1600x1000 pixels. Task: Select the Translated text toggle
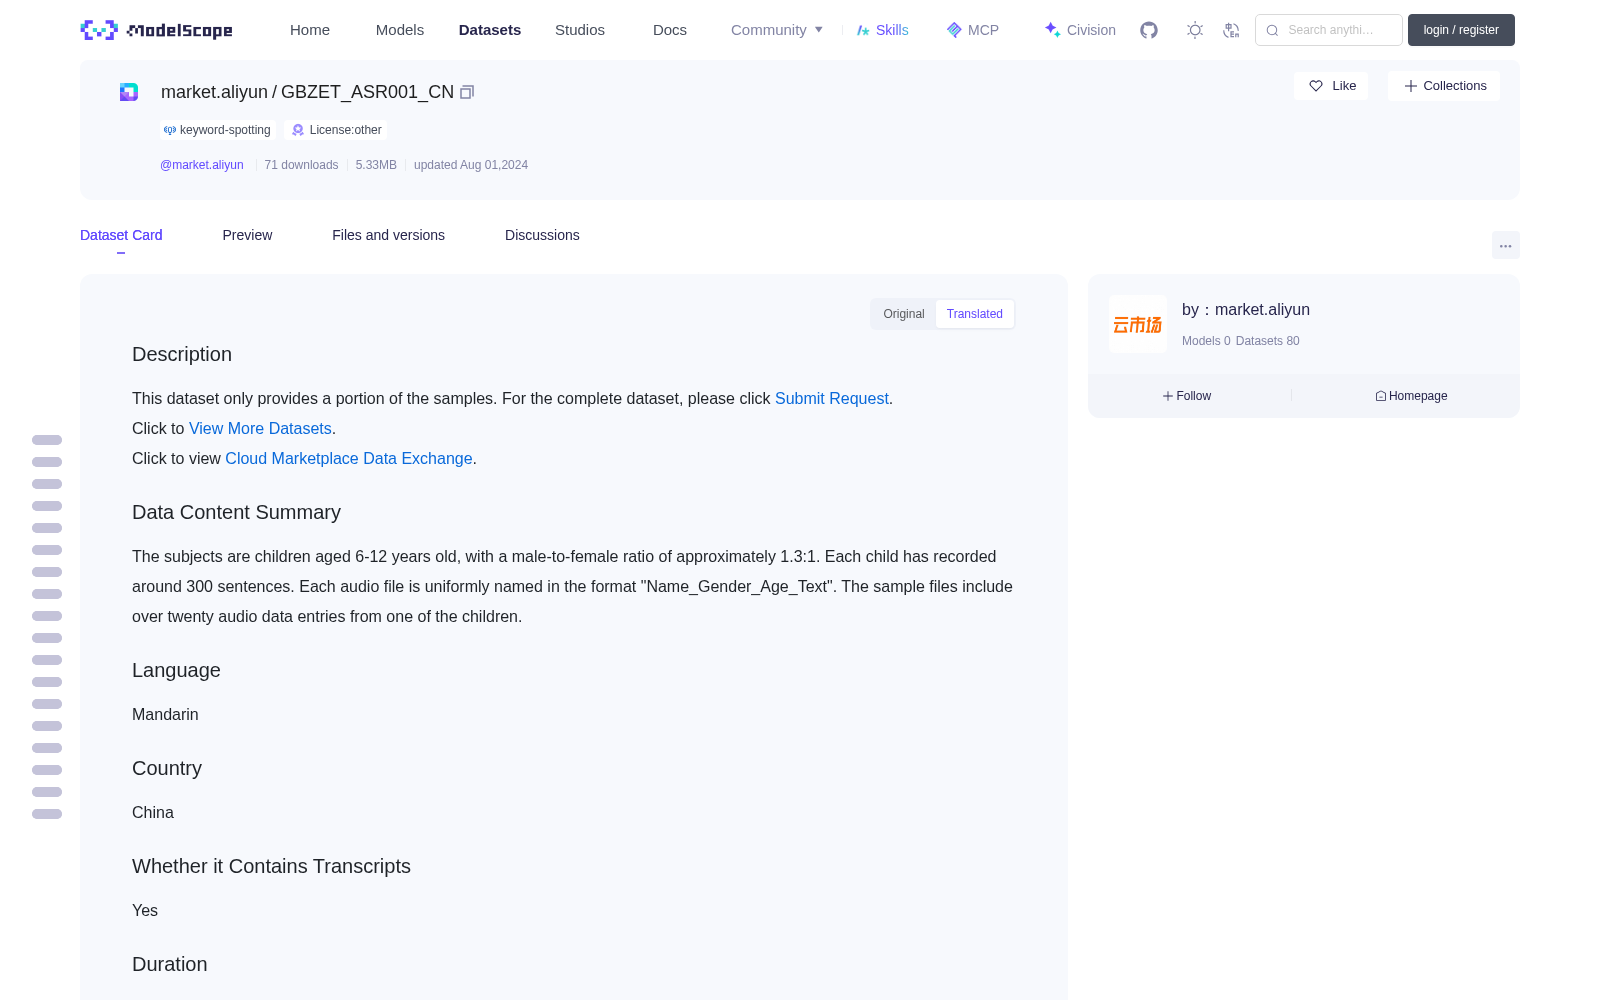tap(975, 314)
